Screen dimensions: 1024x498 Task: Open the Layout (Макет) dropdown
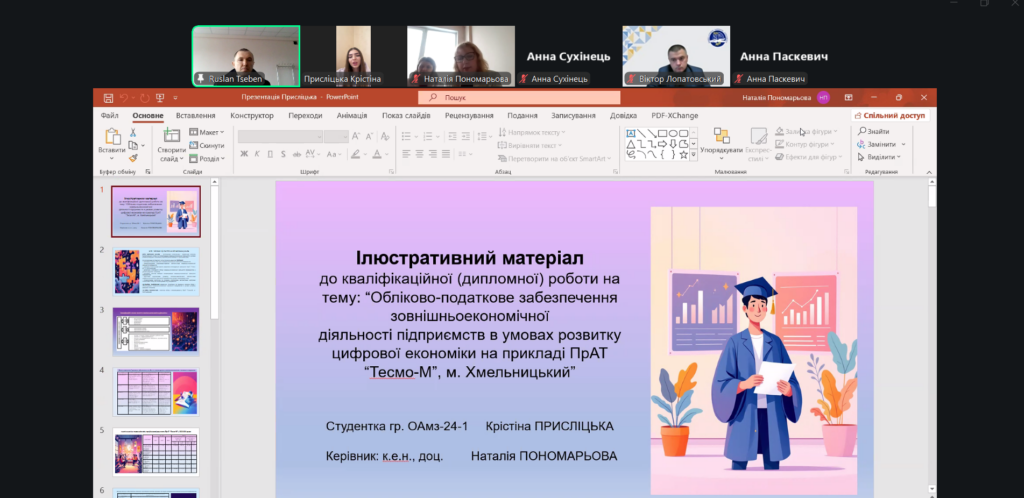coord(208,132)
